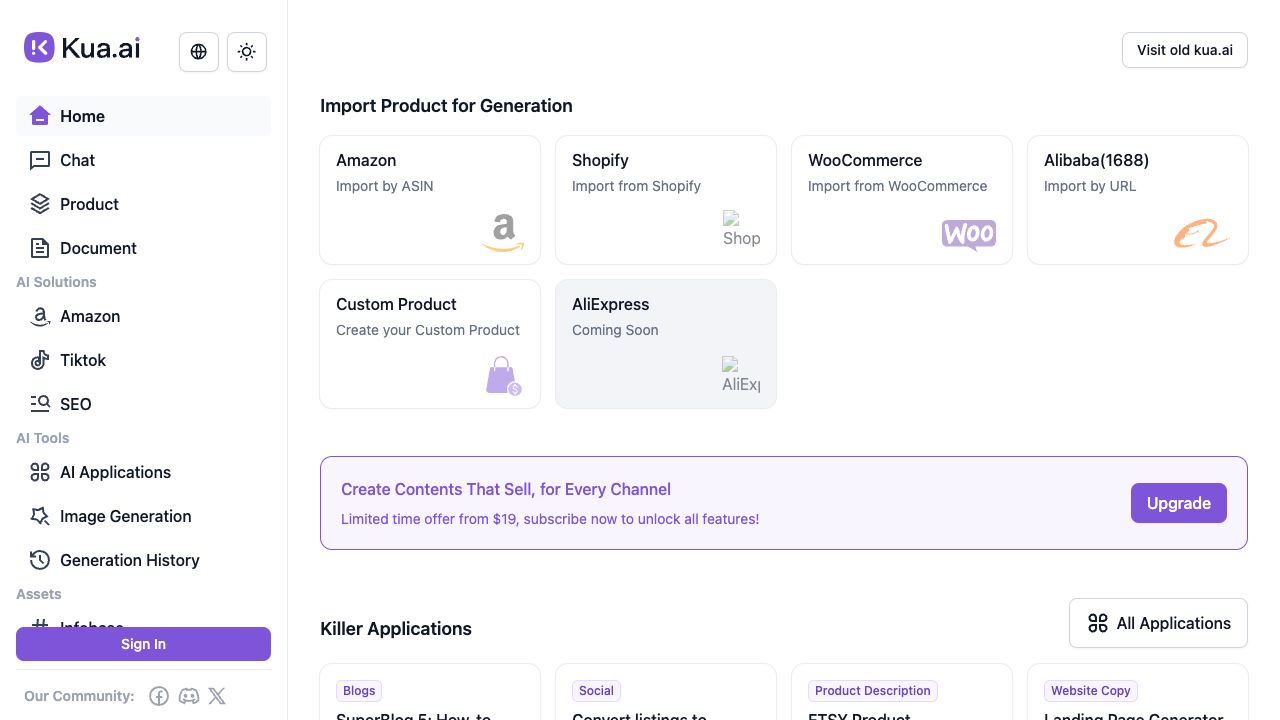The image size is (1280, 720).
Task: Select the Amazon Import by ASIN card
Action: pyautogui.click(x=430, y=200)
